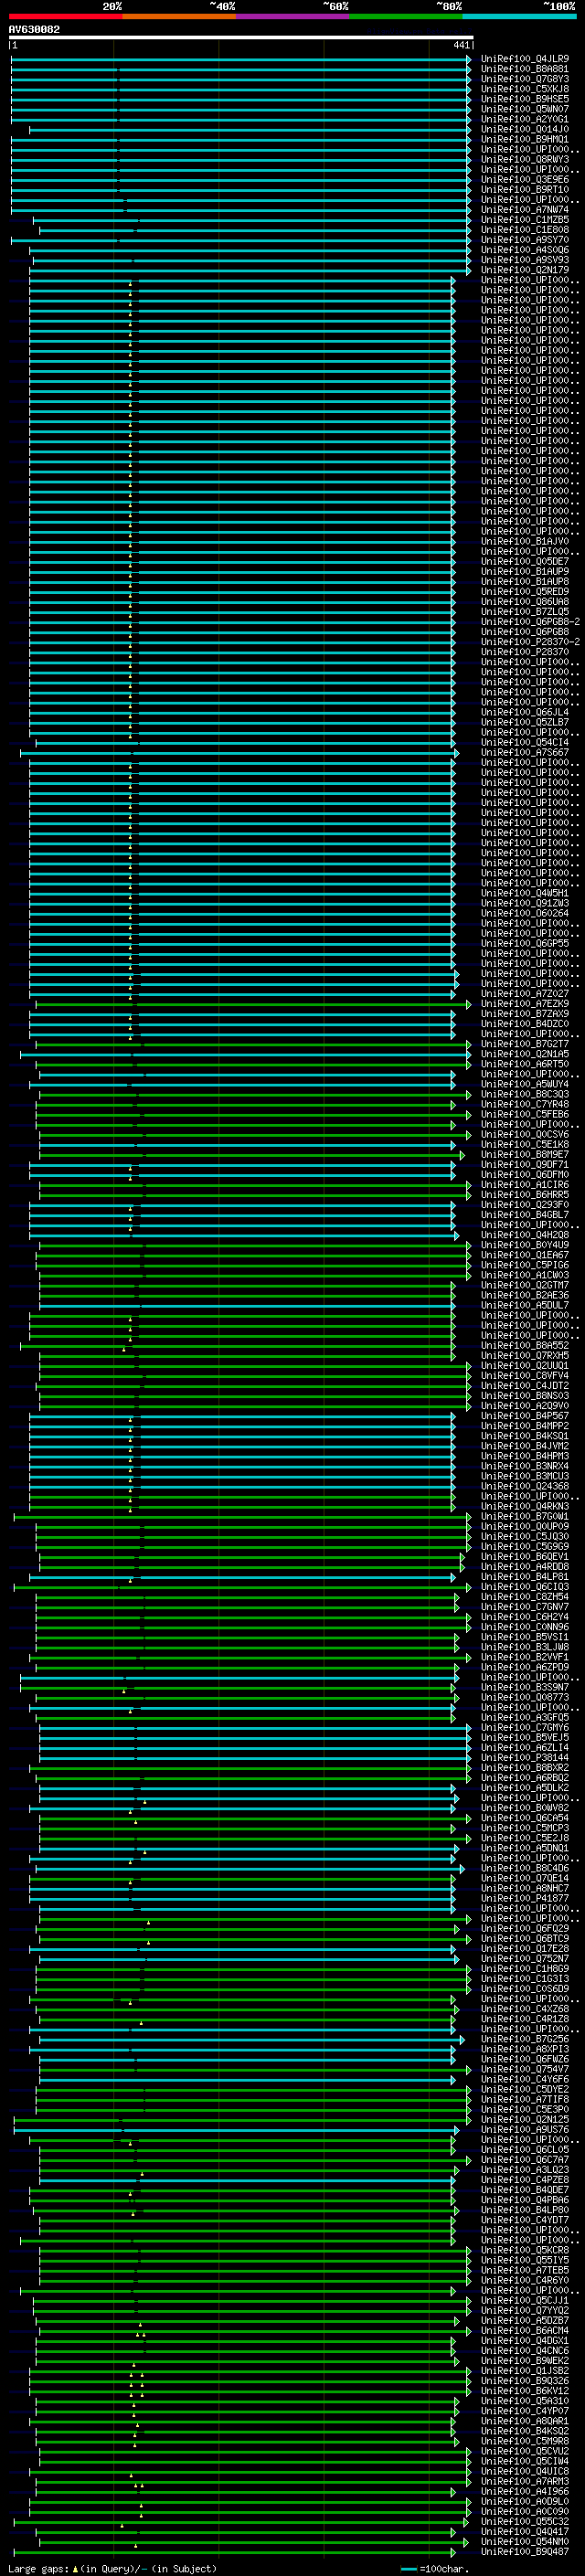Viewport: 585px width, 2576px height.
Task: Open hit UniRef100_Q2N179
Action: [524, 270]
